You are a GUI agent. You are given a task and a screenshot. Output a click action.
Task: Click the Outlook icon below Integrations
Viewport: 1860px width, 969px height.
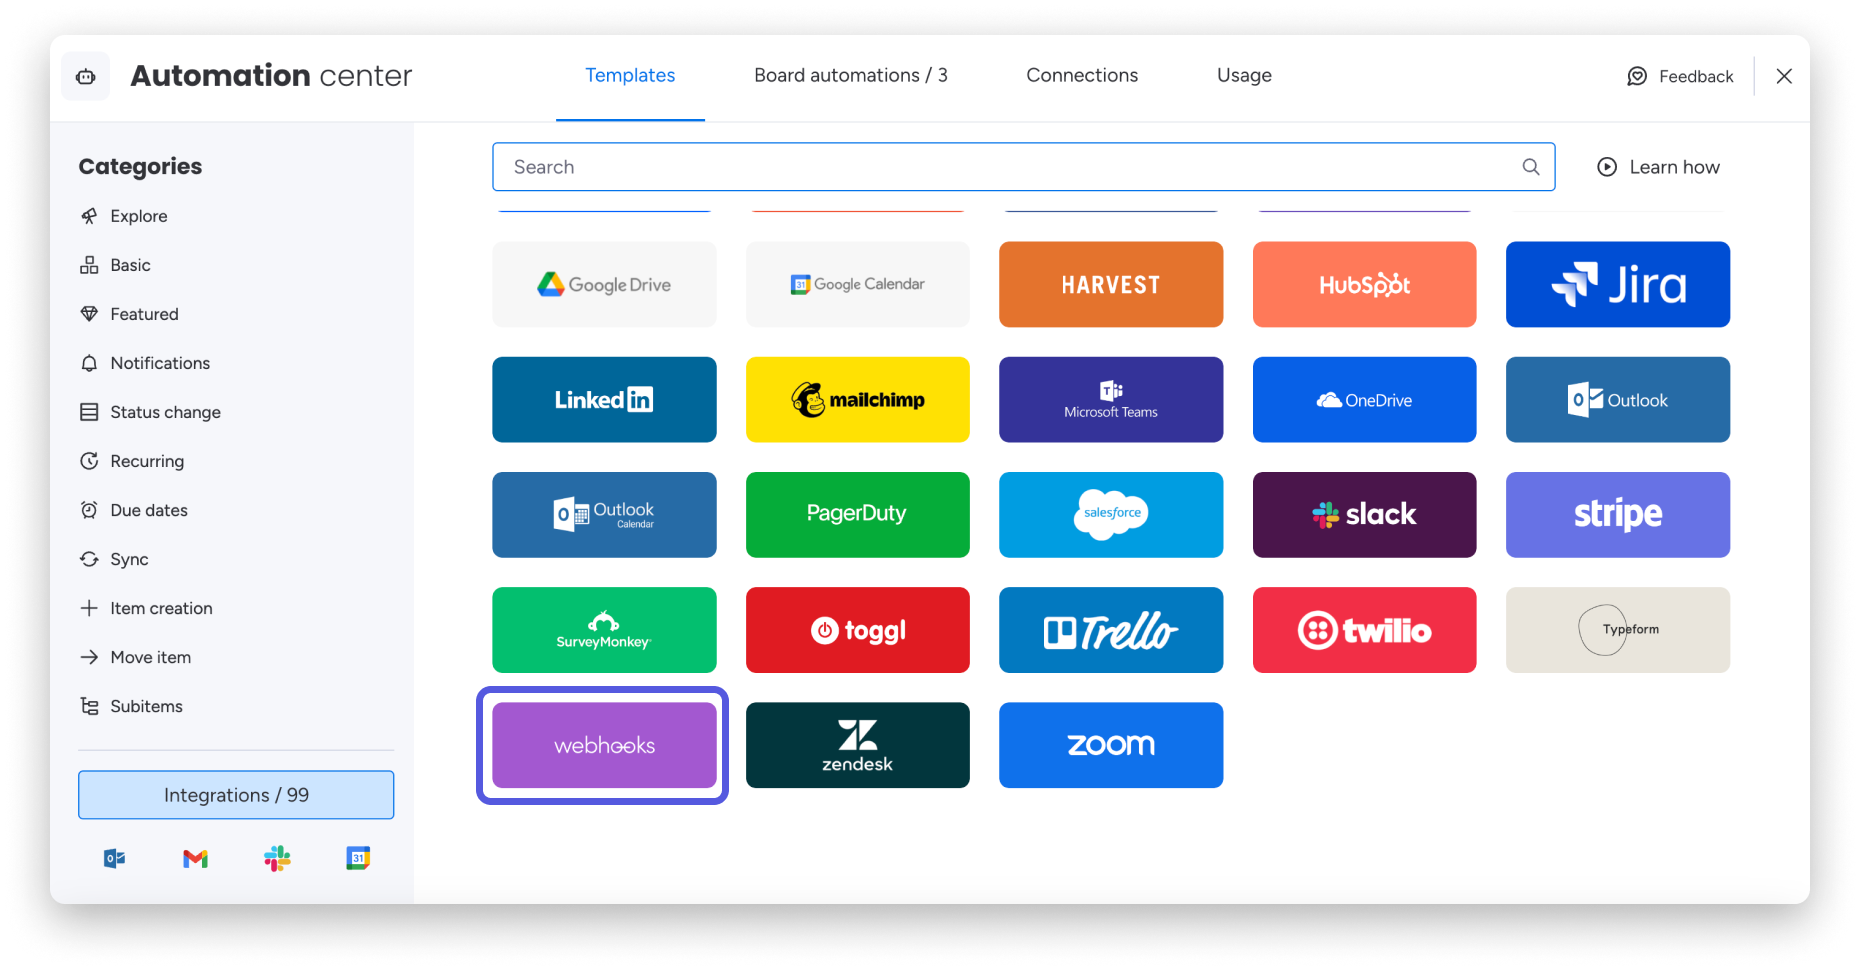tap(114, 858)
